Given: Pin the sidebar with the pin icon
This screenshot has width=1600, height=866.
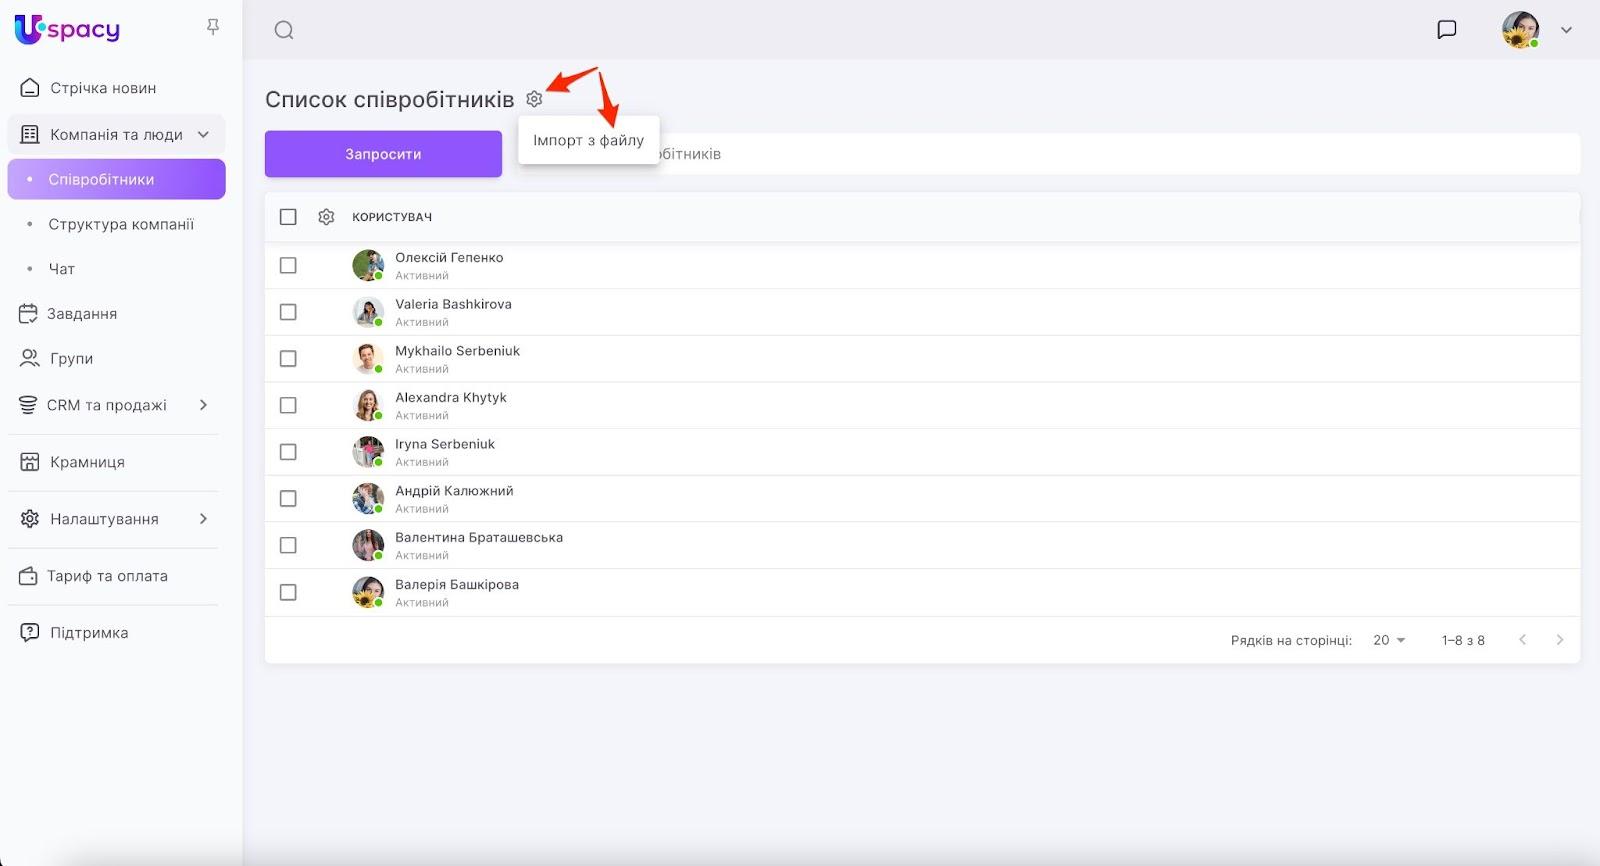Looking at the screenshot, I should [213, 28].
